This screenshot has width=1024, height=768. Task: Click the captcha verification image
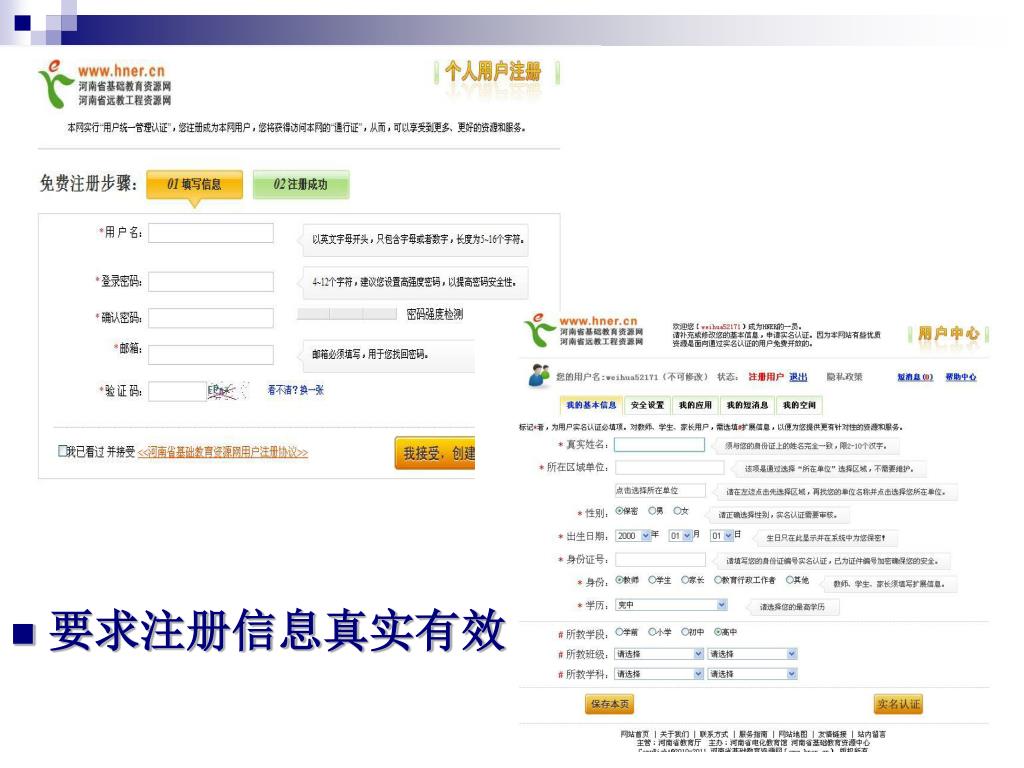tap(228, 391)
